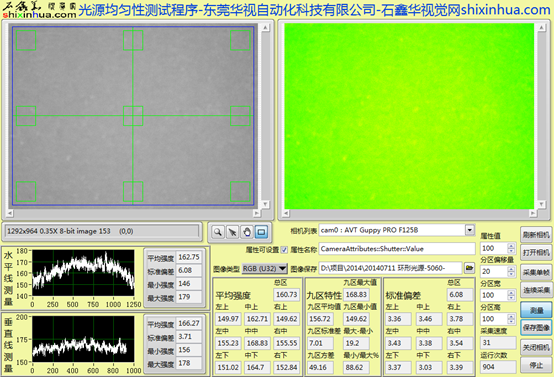Click the 属性名称 Shutter Value field
Image resolution: width=554 pixels, height=377 pixels.
coord(397,249)
